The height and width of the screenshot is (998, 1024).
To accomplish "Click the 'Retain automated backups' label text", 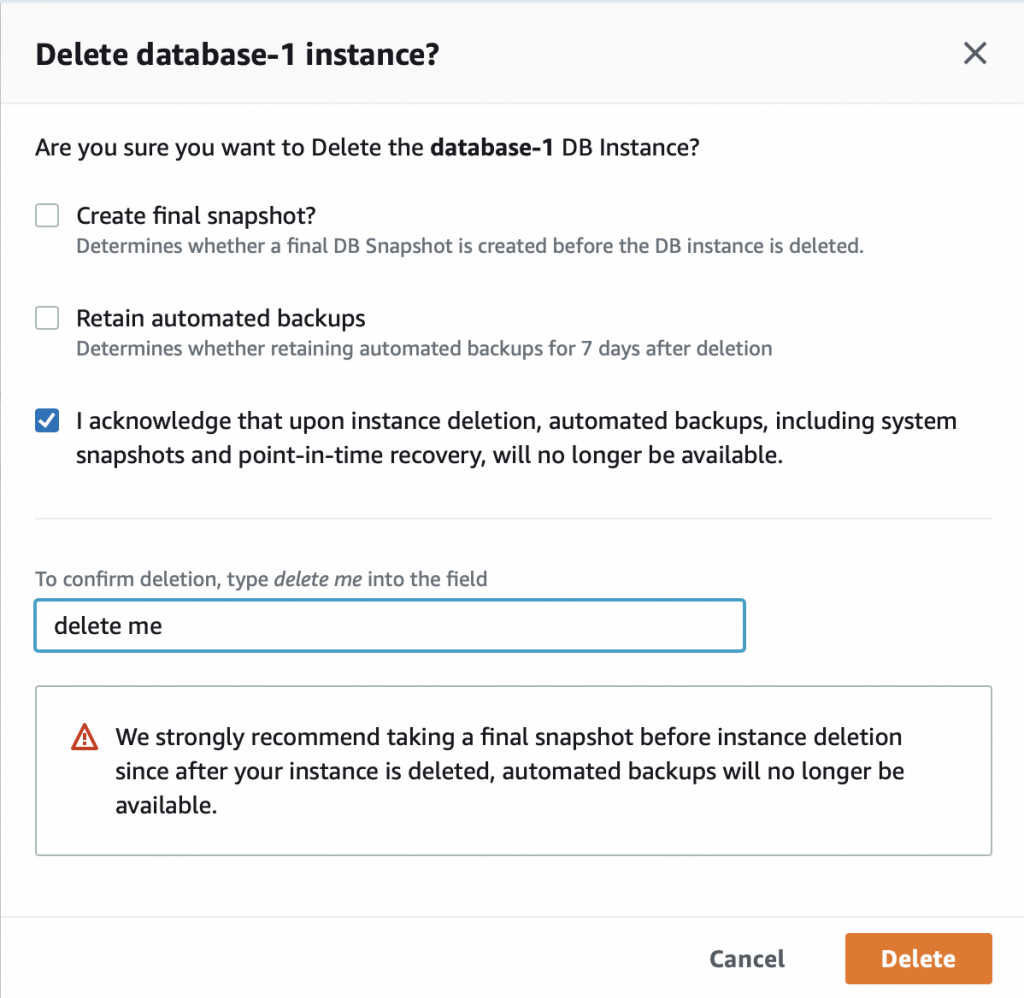I will click(221, 318).
